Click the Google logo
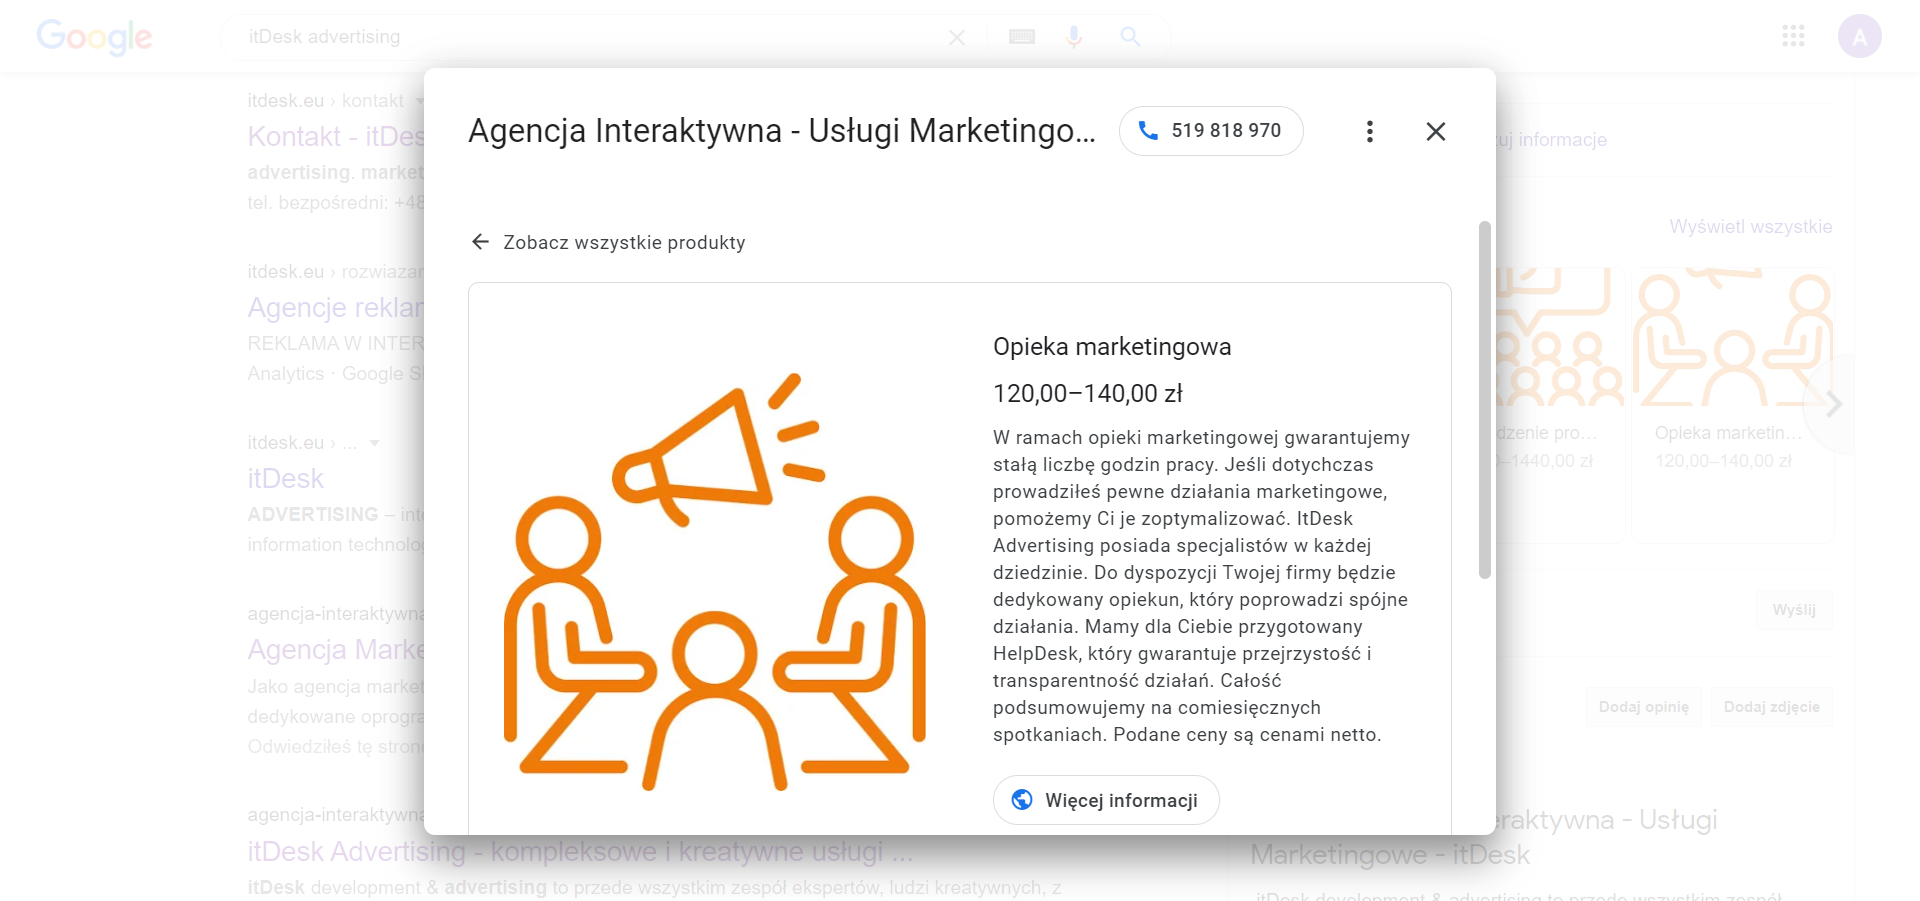1920x901 pixels. 95,38
